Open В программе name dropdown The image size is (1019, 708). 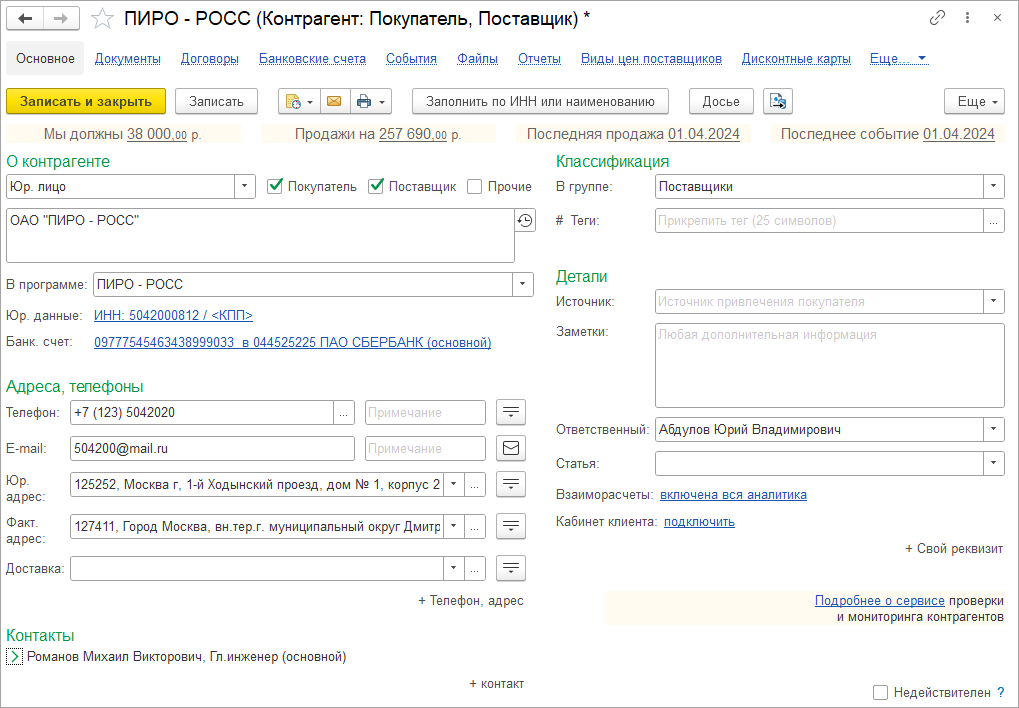click(522, 285)
